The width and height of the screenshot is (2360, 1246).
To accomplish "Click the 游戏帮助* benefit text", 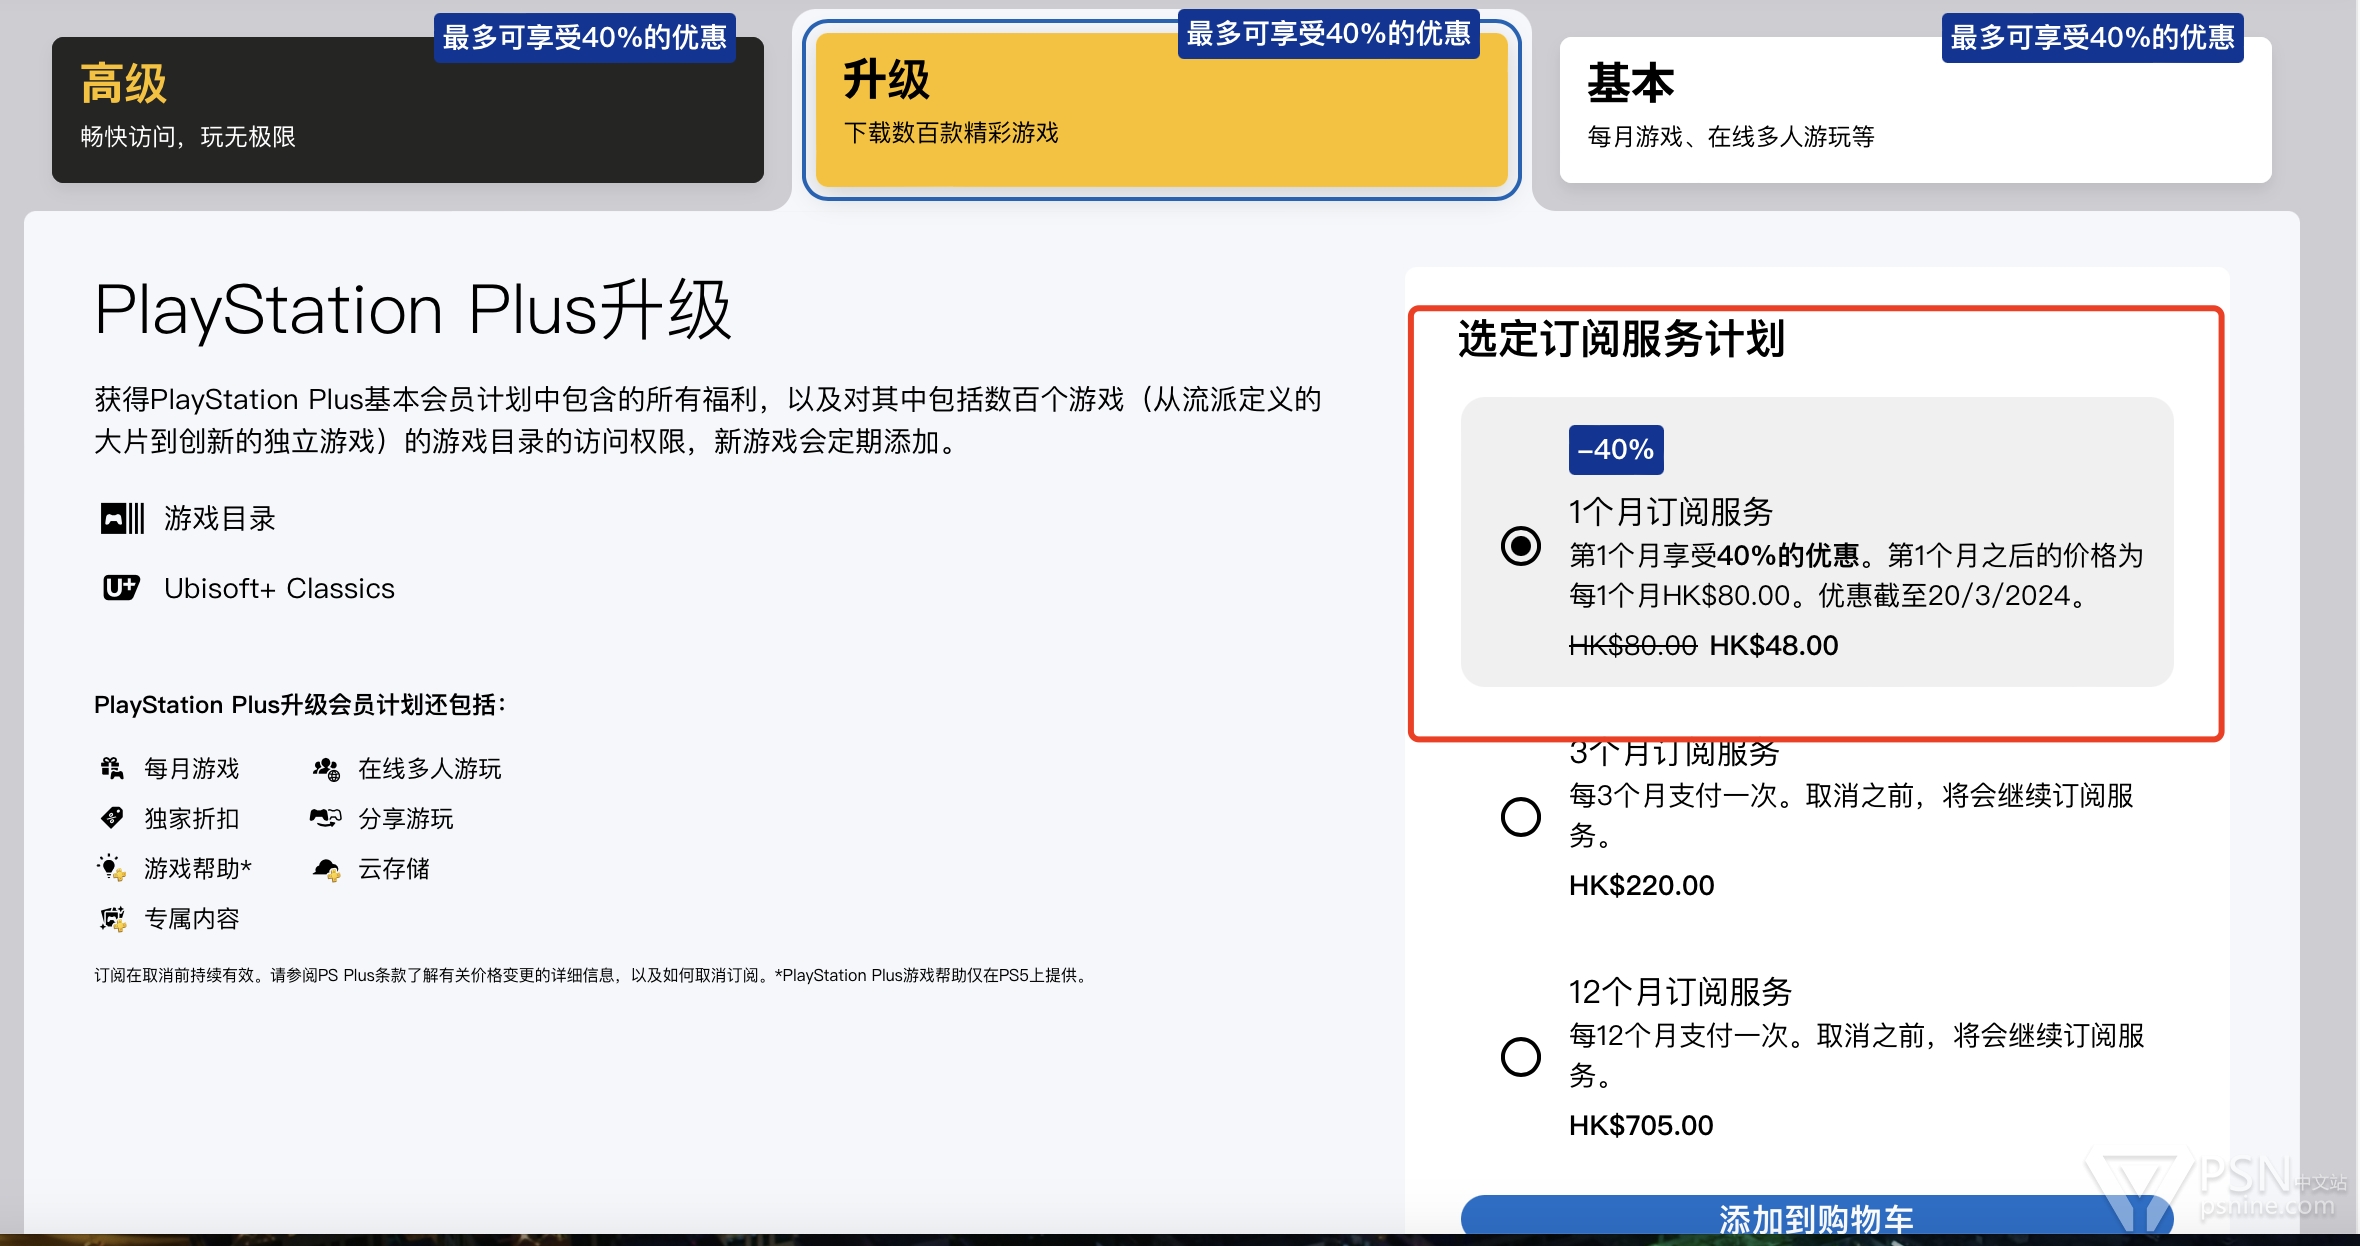I will coord(198,868).
